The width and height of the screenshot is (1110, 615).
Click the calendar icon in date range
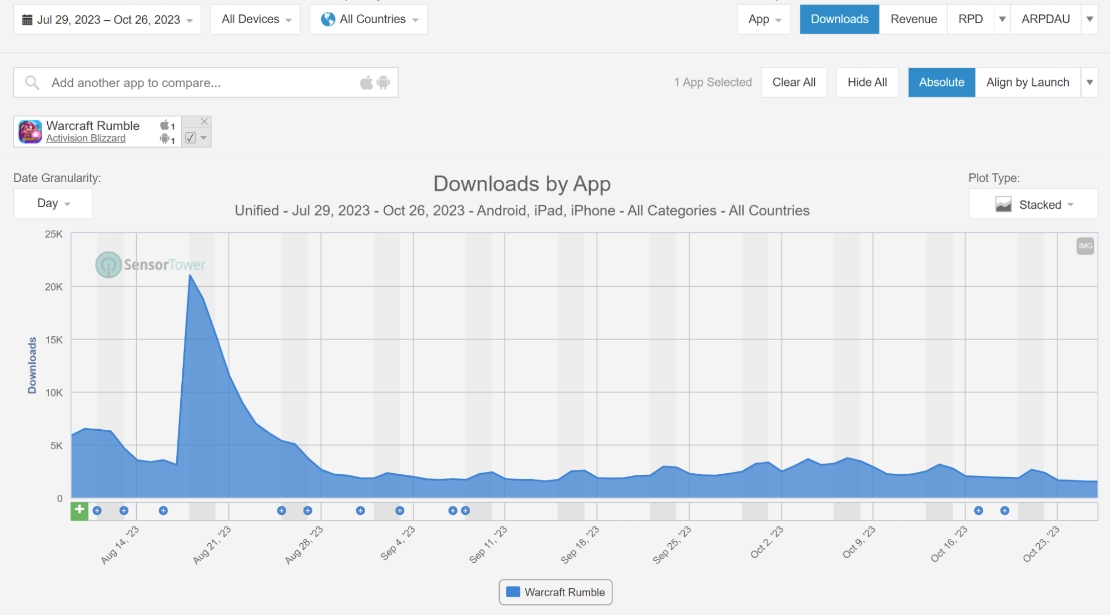pyautogui.click(x=27, y=20)
